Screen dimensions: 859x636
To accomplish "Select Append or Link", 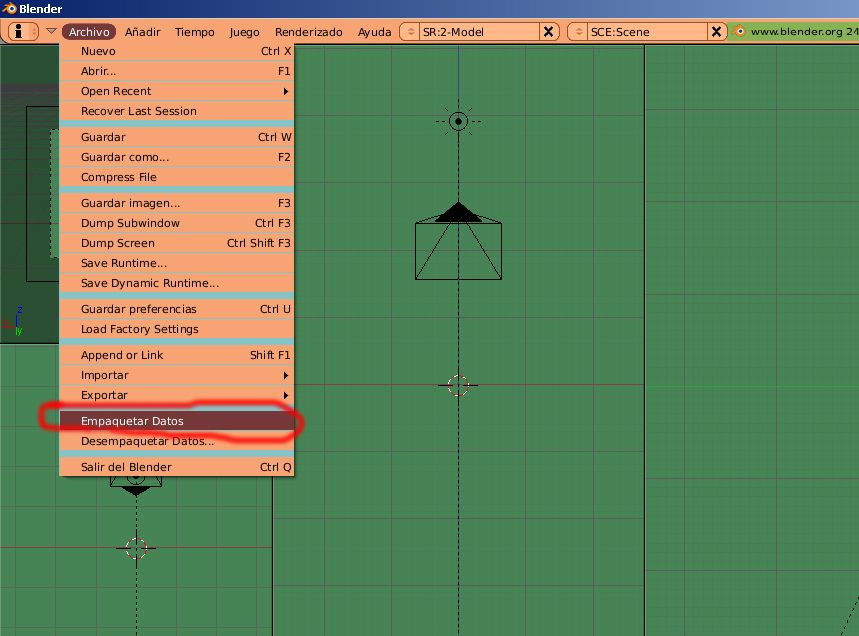I will tap(176, 355).
